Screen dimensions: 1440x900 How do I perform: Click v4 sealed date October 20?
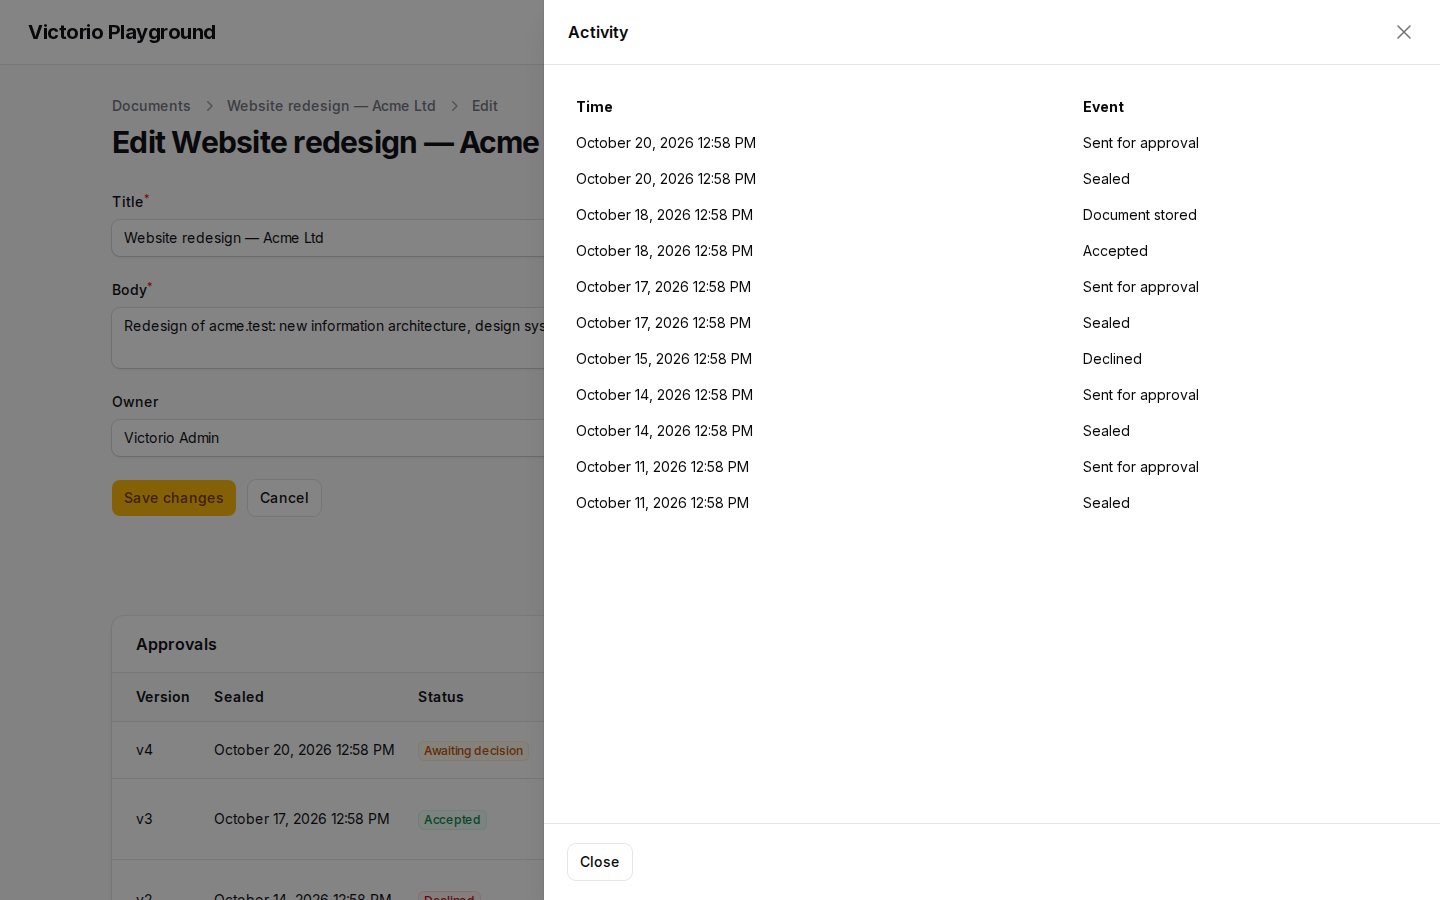point(304,750)
